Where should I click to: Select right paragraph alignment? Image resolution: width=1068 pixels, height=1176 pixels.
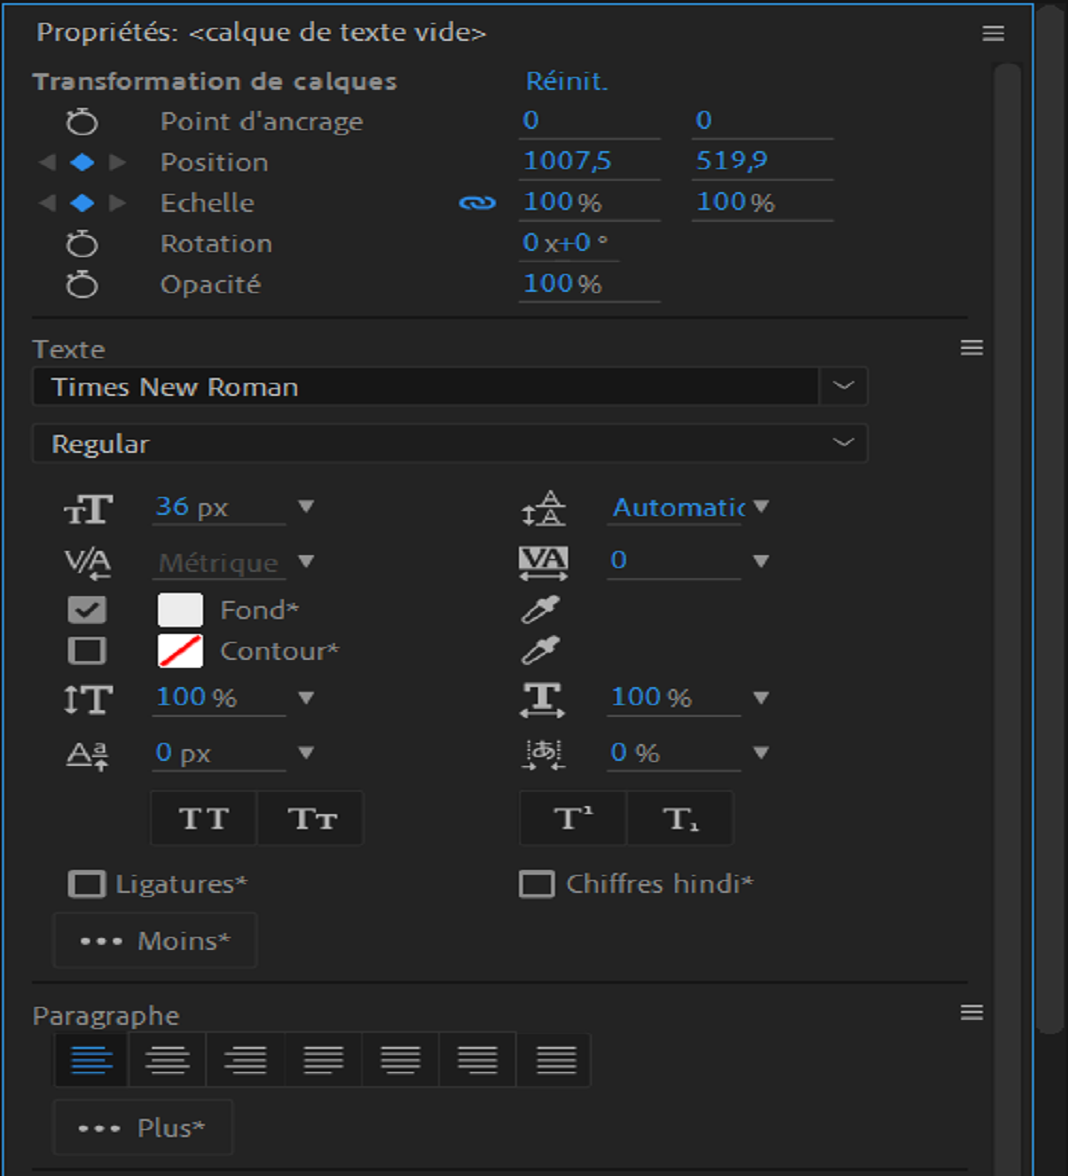tap(243, 1059)
